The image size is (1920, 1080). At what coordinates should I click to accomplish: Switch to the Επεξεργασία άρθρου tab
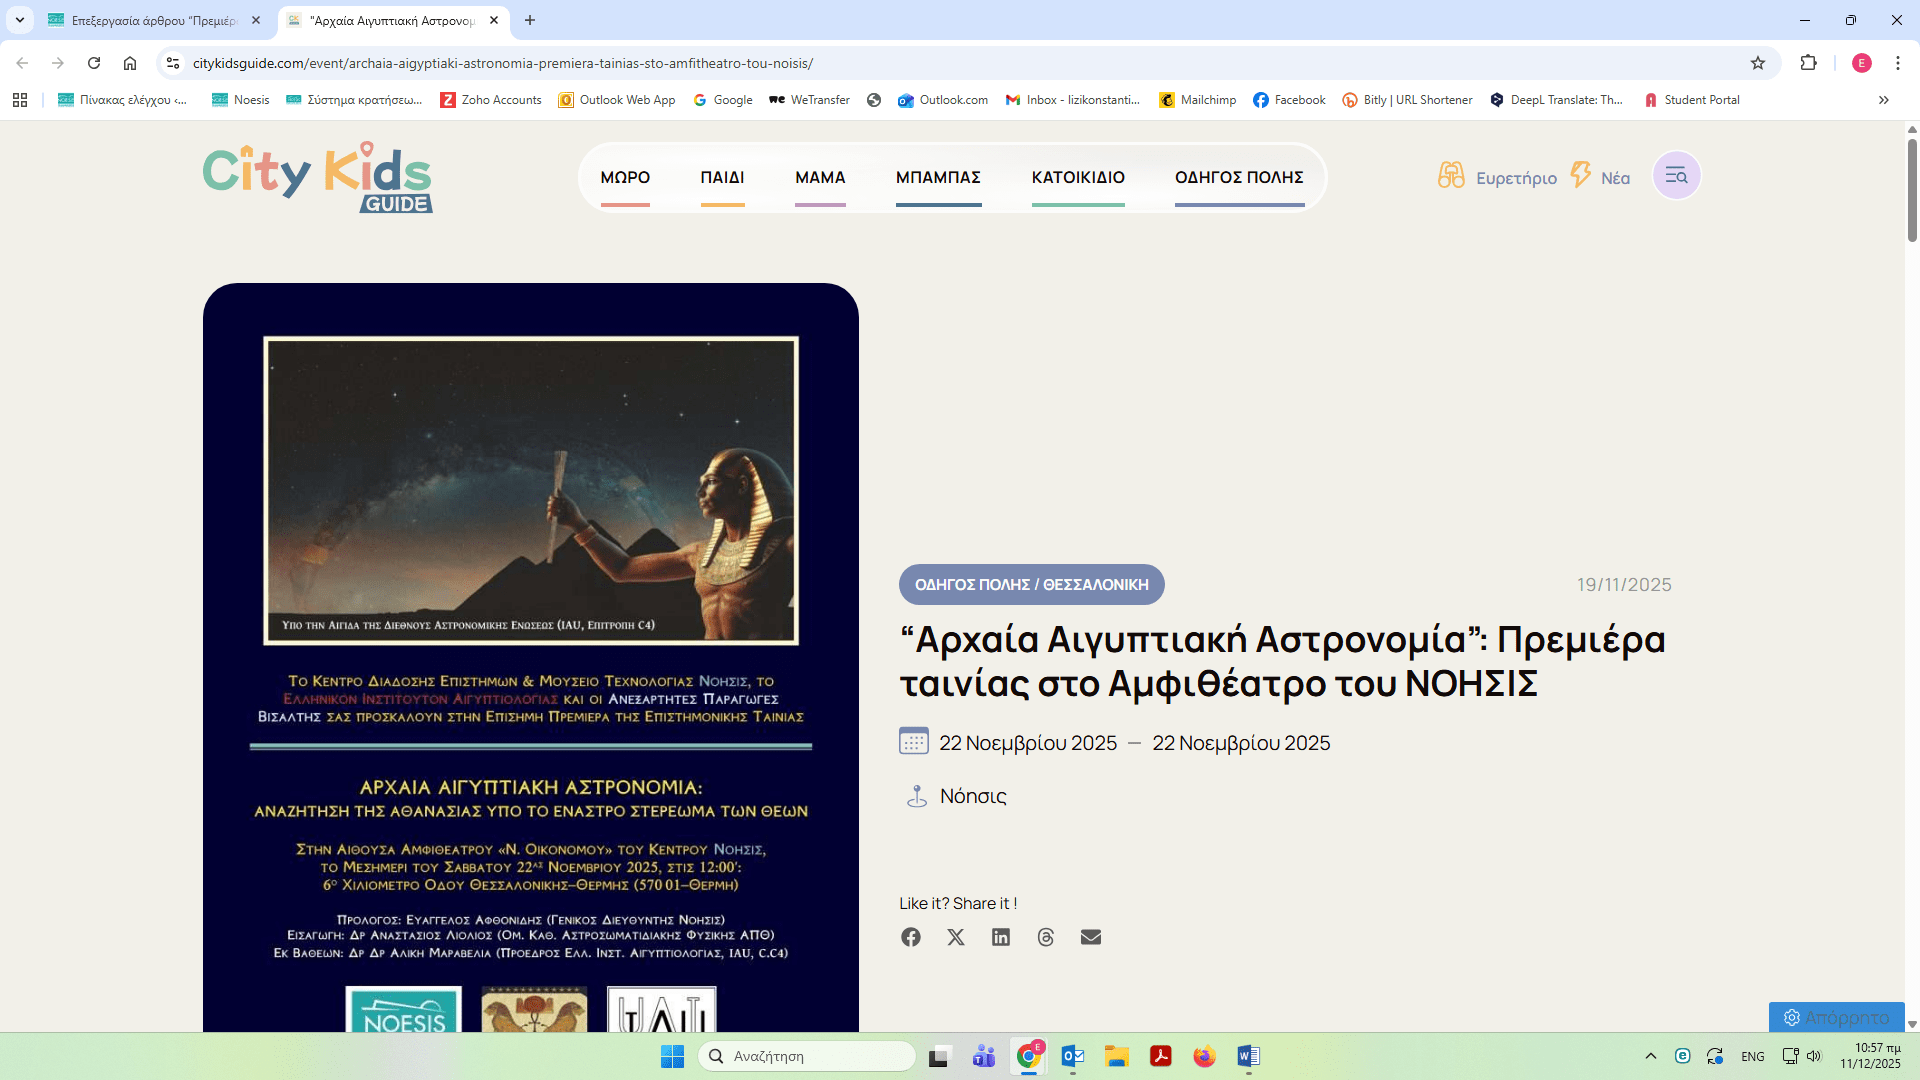click(153, 20)
